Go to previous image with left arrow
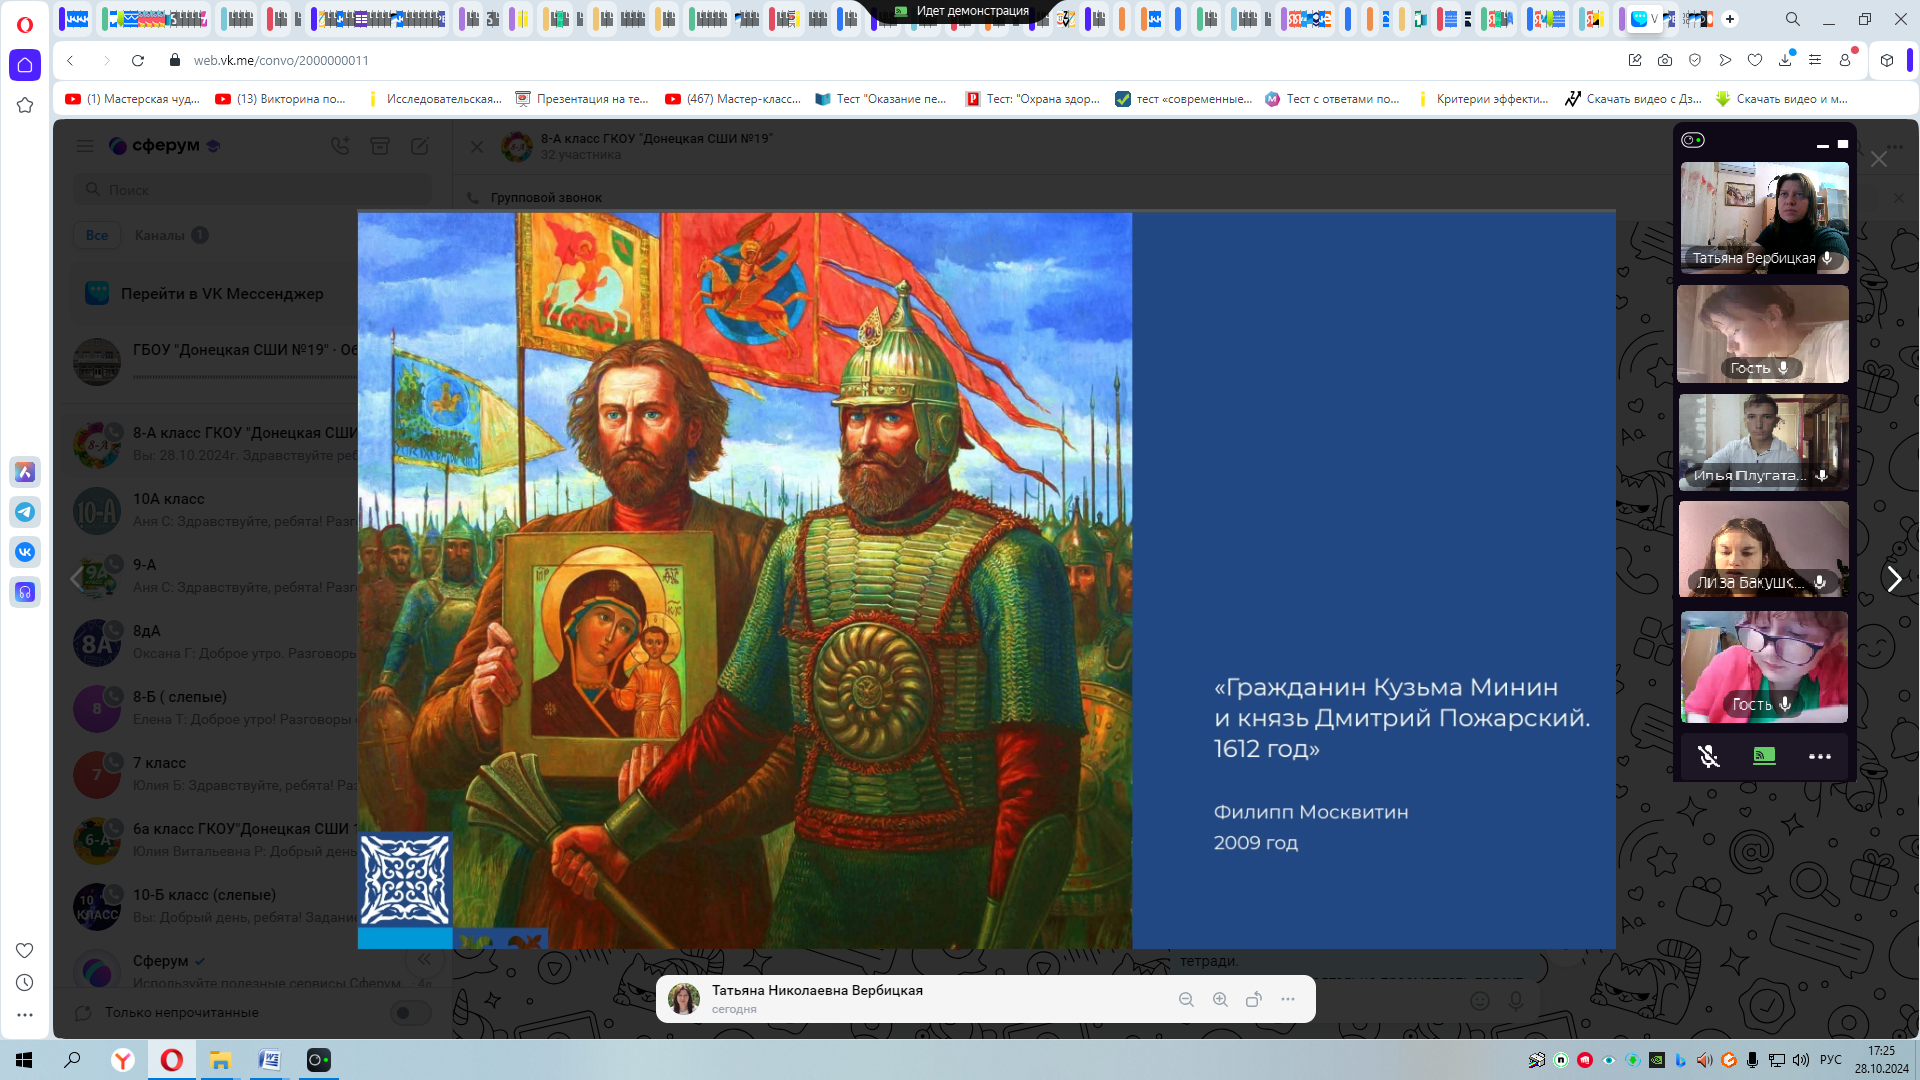Screen dimensions: 1920x1080 point(77,579)
